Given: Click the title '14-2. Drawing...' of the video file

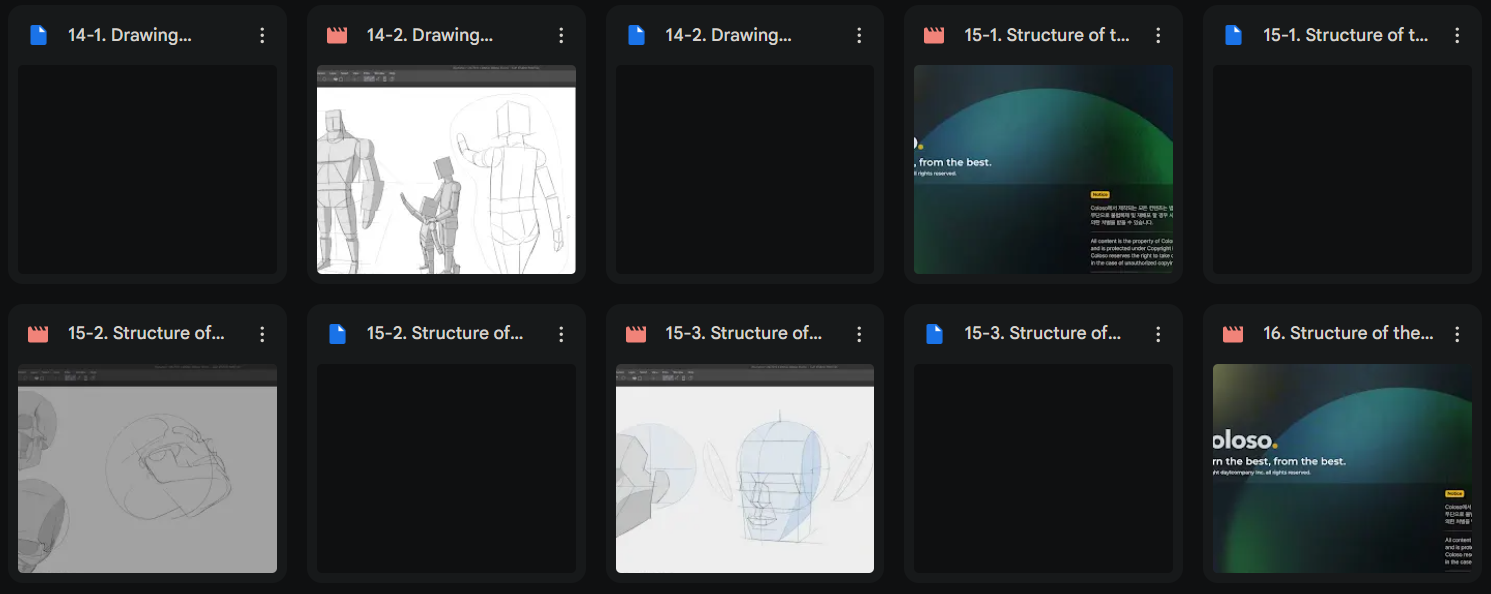Looking at the screenshot, I should pyautogui.click(x=430, y=35).
